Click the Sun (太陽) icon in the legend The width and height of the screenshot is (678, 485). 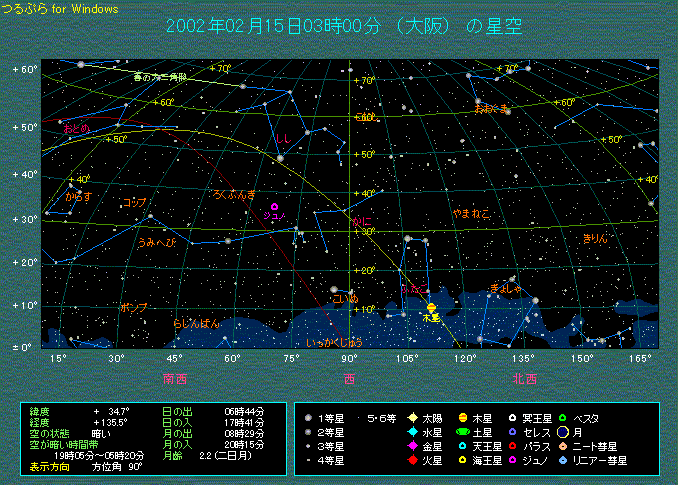(x=411, y=418)
